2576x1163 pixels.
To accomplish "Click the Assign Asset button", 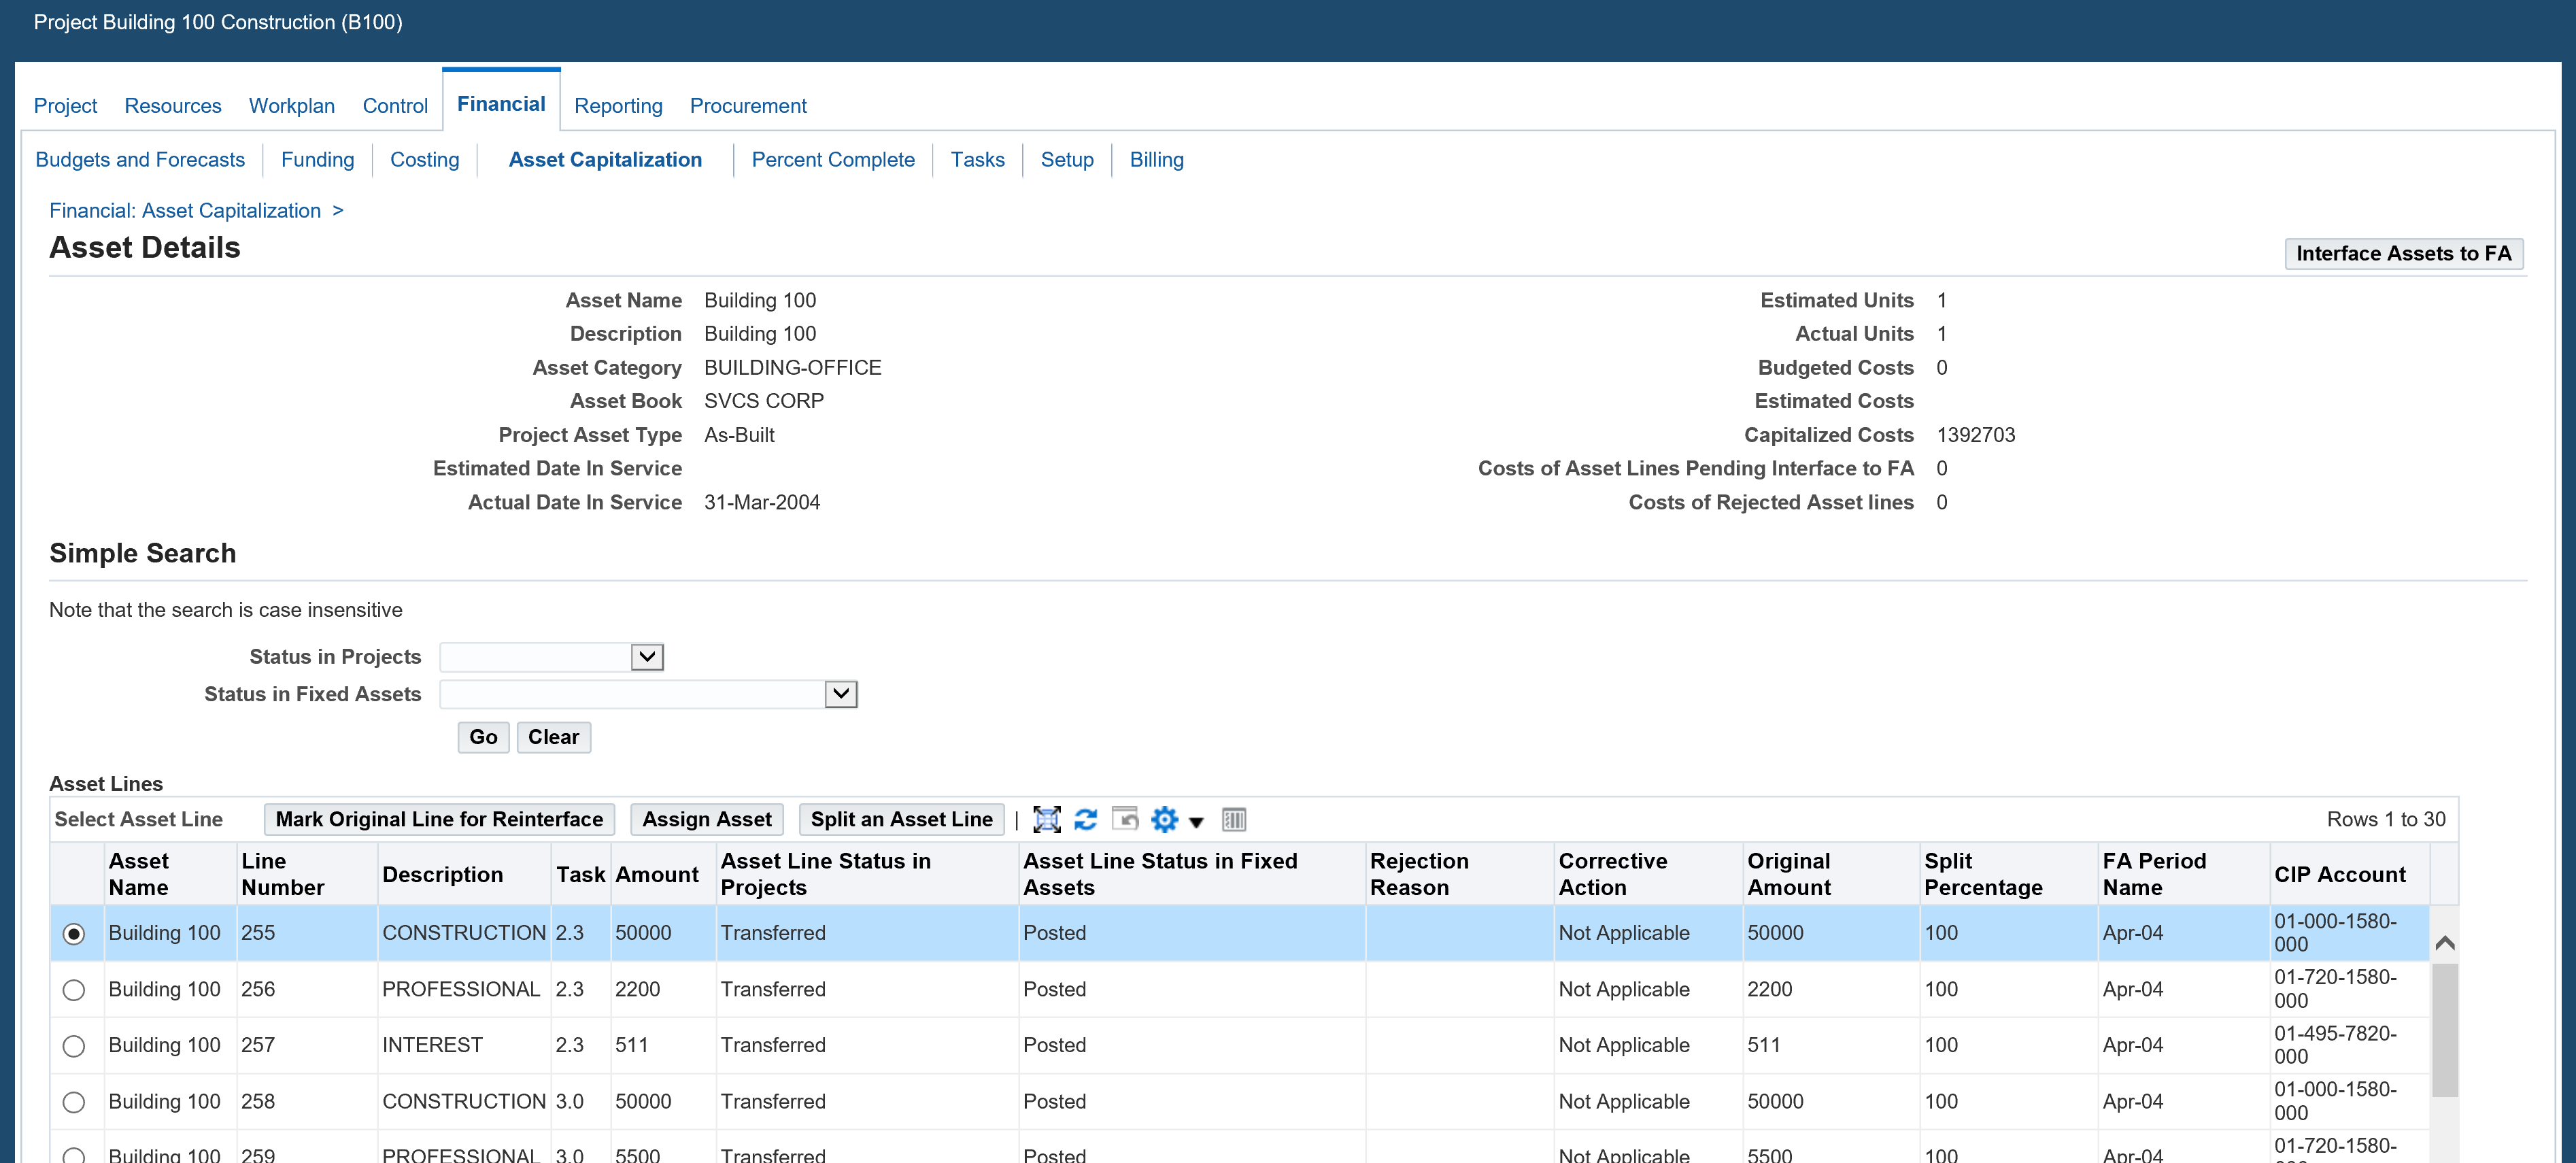I will [707, 820].
